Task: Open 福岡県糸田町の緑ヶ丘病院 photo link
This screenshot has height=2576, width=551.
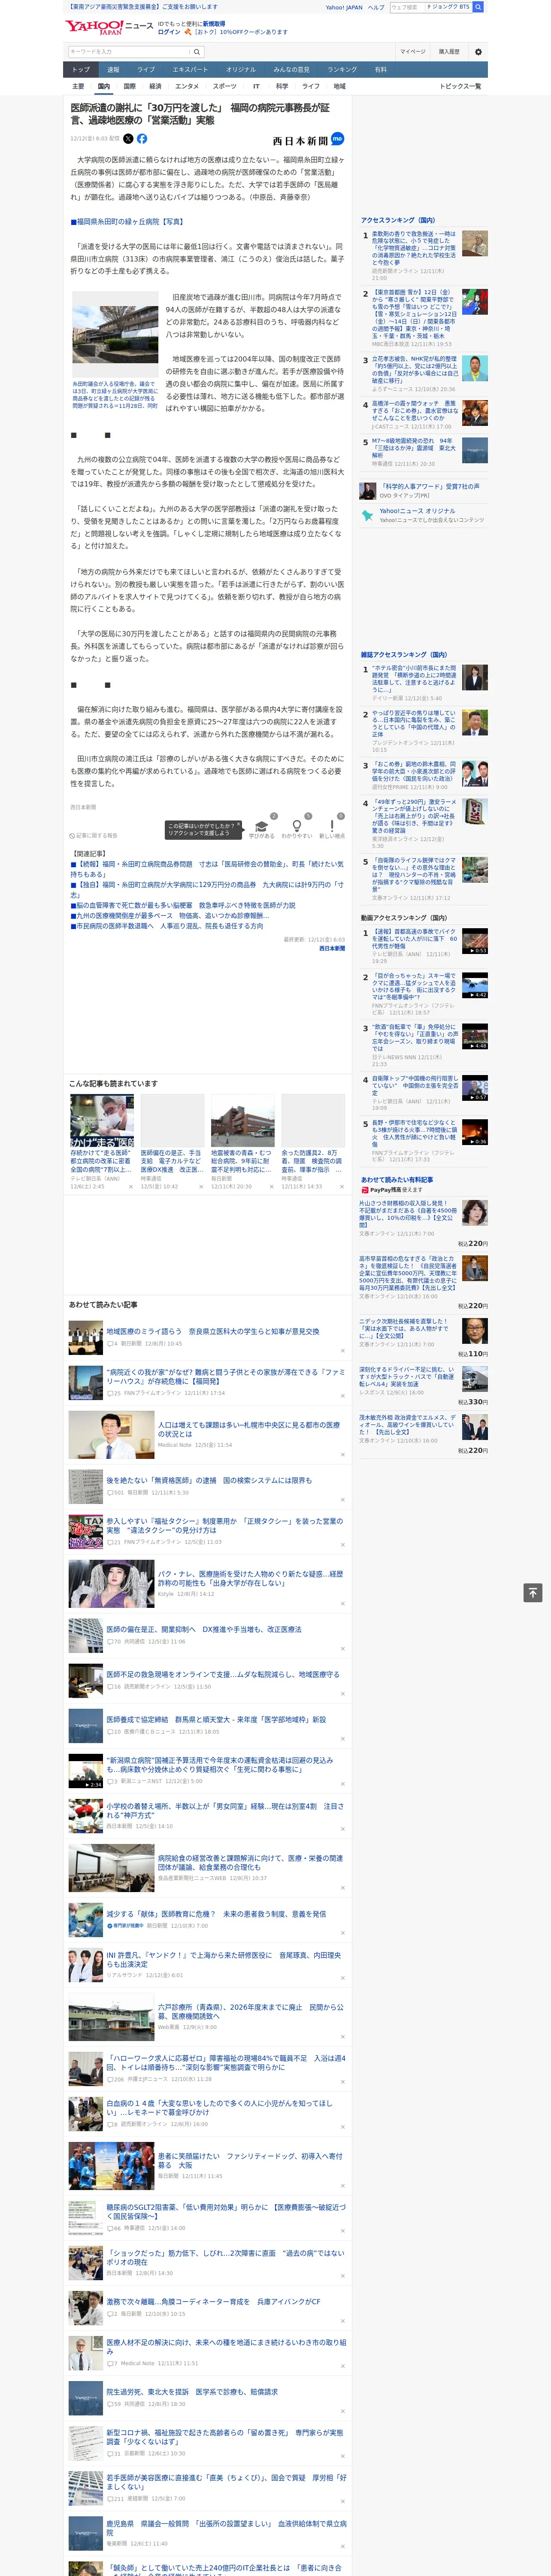Action: [127, 221]
